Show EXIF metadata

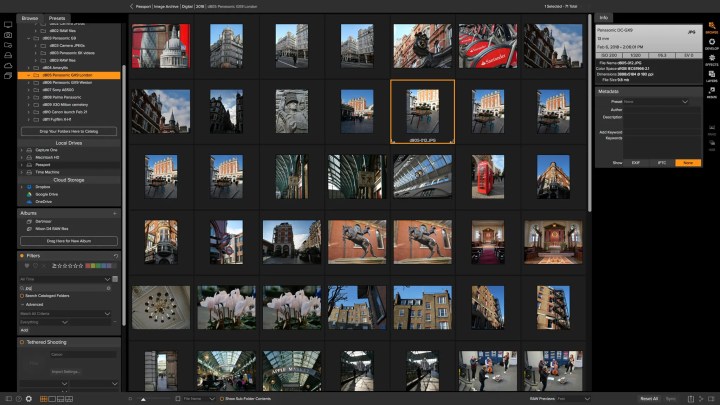pyautogui.click(x=636, y=163)
